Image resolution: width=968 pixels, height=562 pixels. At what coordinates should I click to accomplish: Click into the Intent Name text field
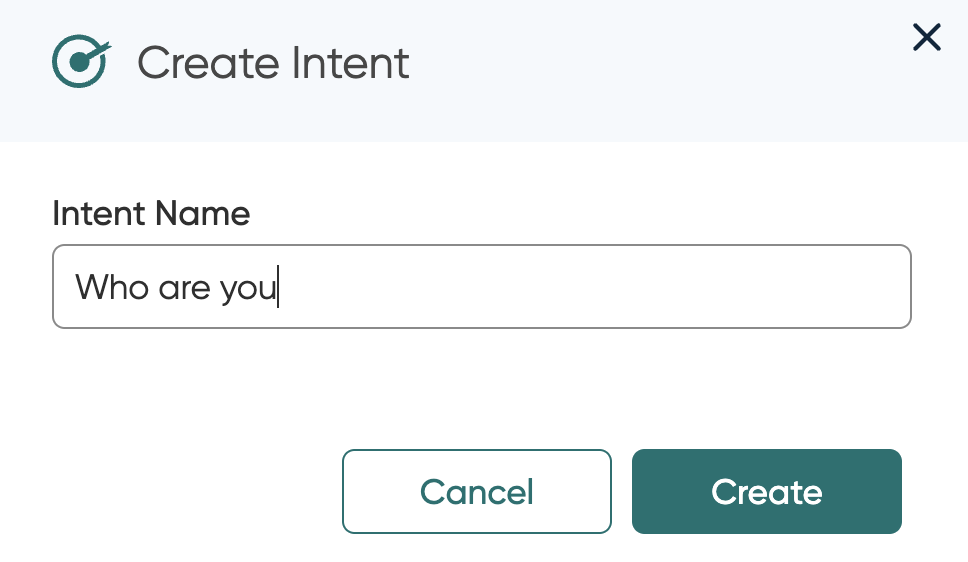[482, 287]
